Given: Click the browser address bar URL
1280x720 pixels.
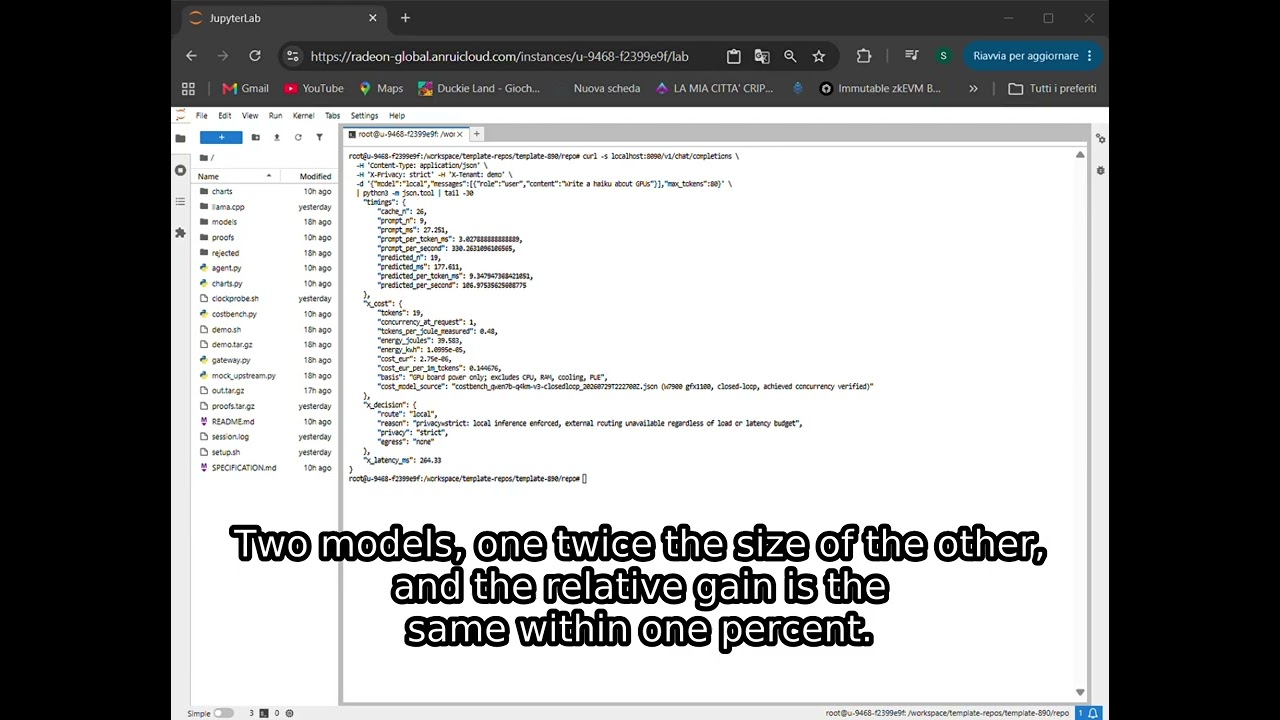Looking at the screenshot, I should (499, 57).
